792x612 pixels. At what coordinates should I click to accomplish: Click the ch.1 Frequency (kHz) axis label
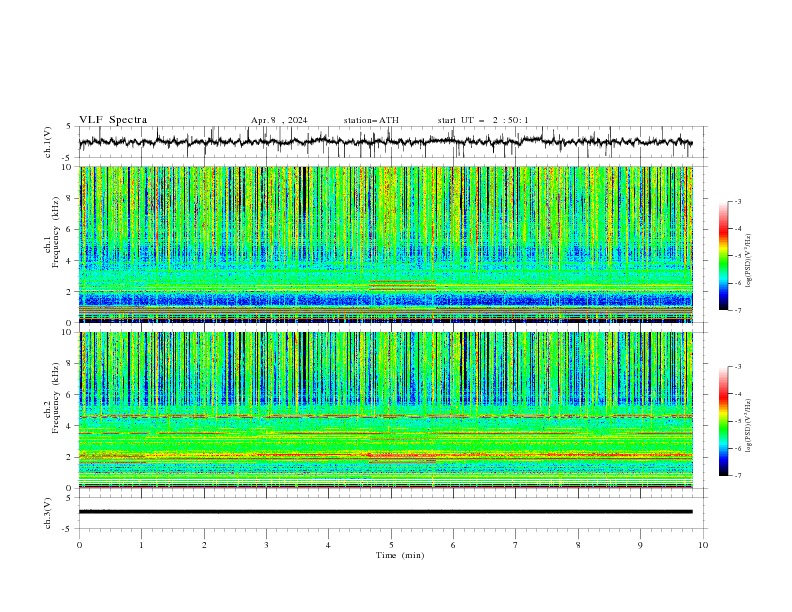tap(52, 232)
